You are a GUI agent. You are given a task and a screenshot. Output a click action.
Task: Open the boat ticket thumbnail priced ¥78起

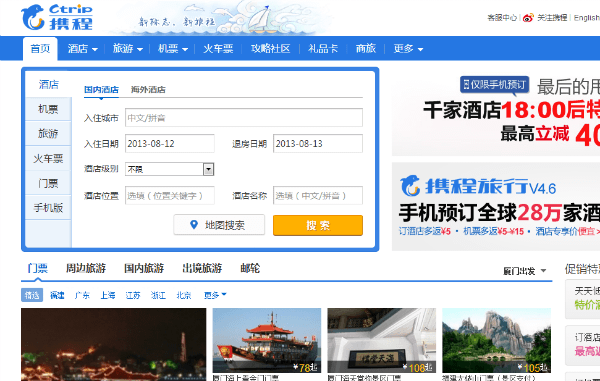click(267, 340)
